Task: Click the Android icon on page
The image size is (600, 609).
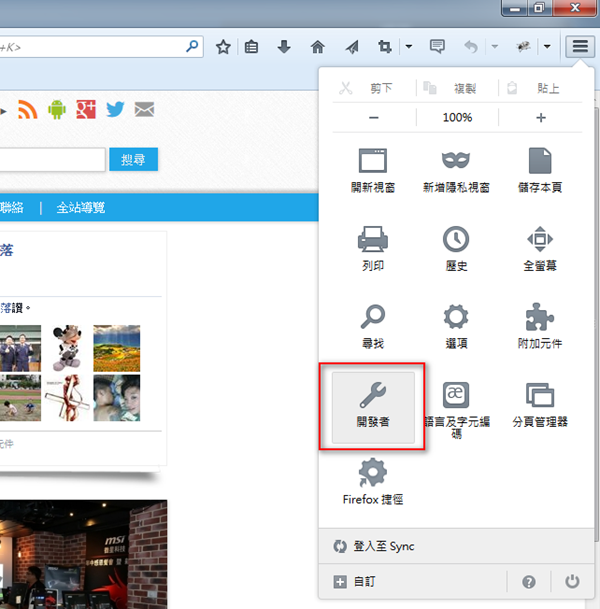Action: tap(57, 110)
